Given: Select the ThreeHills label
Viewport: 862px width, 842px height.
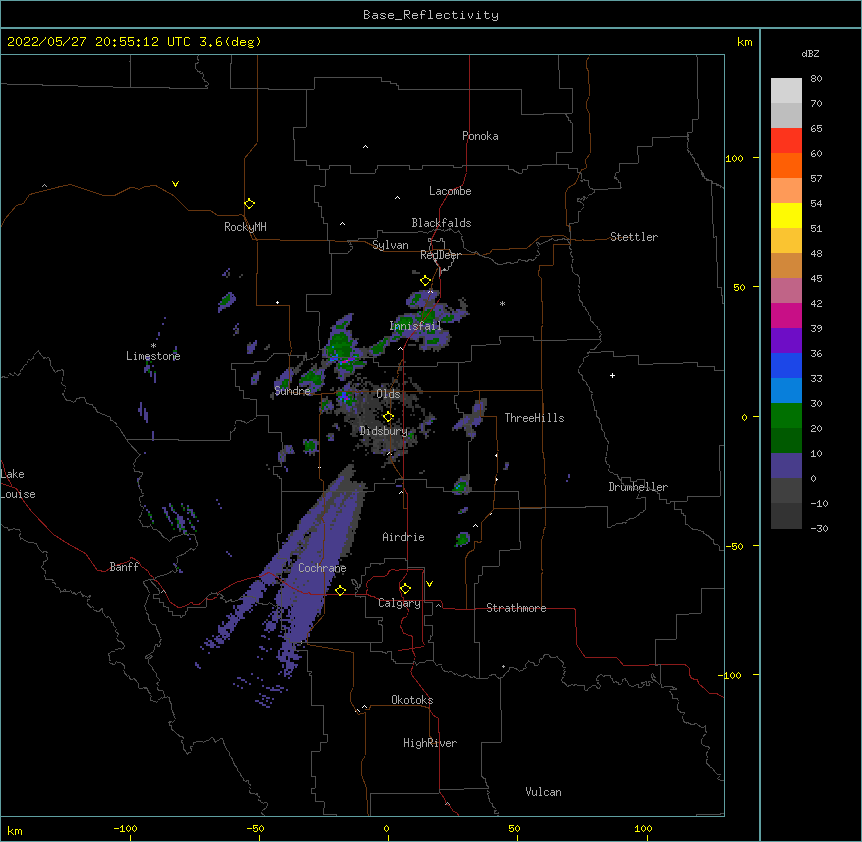Looking at the screenshot, I should point(534,418).
